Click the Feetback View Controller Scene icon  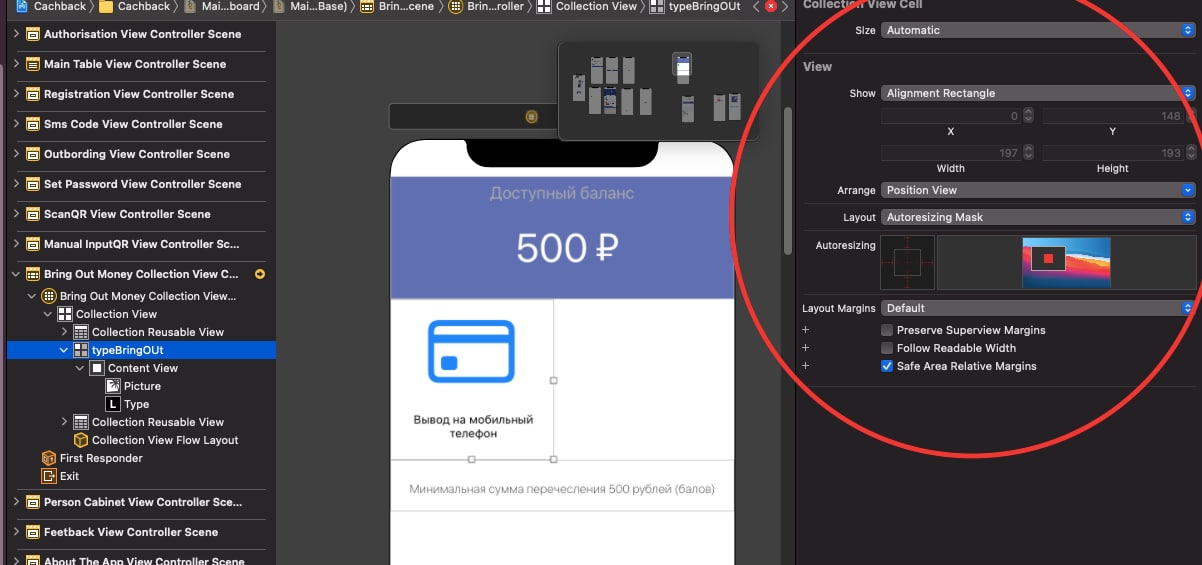point(33,532)
